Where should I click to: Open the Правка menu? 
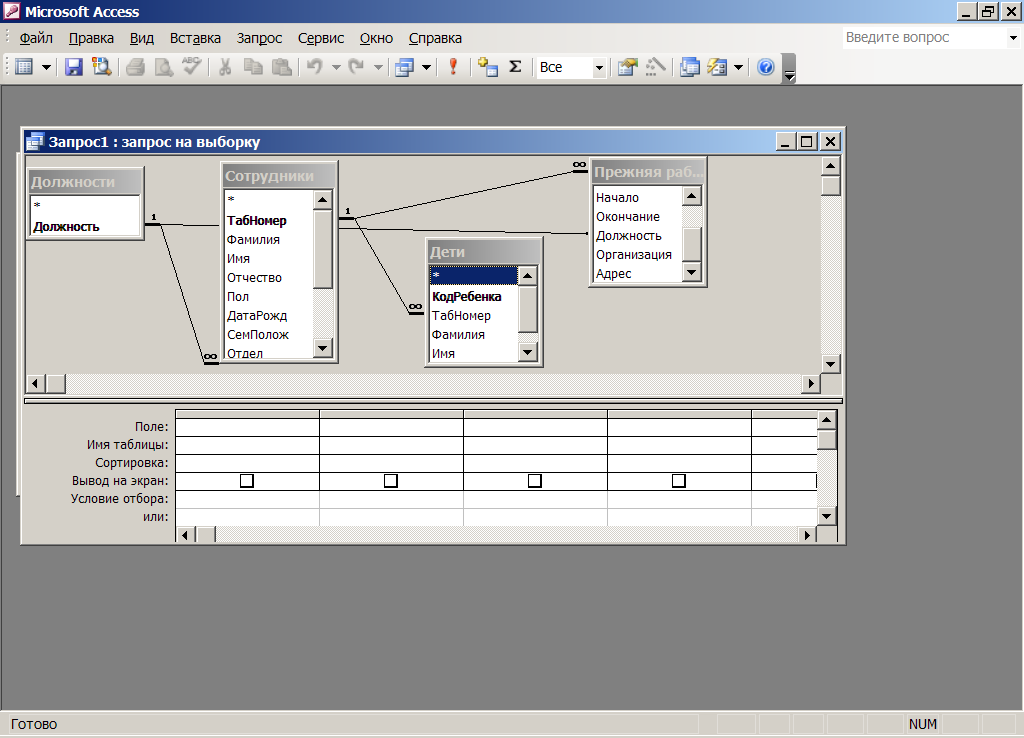tap(91, 38)
